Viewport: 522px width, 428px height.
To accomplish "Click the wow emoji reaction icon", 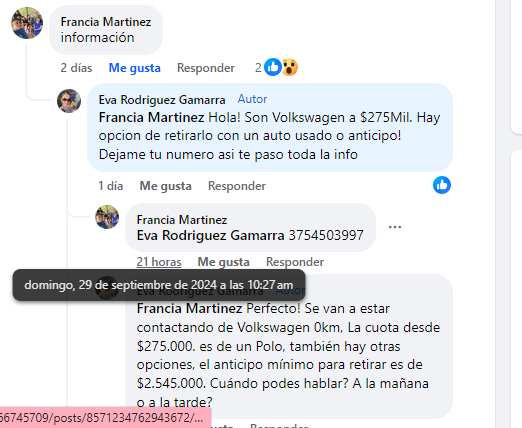I will (290, 67).
